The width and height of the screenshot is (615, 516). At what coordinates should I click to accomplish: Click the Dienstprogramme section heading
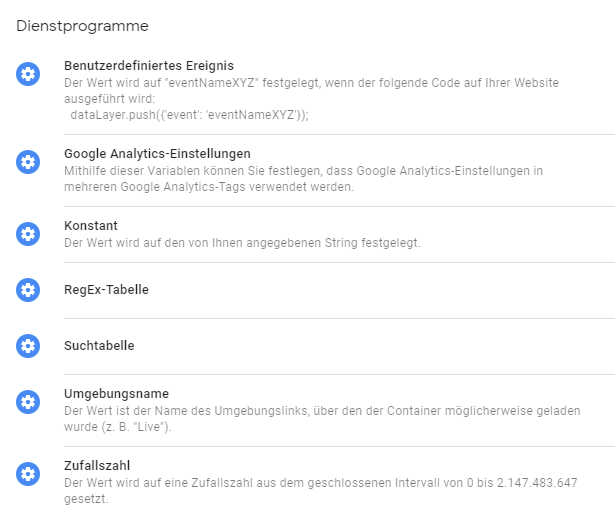(82, 26)
